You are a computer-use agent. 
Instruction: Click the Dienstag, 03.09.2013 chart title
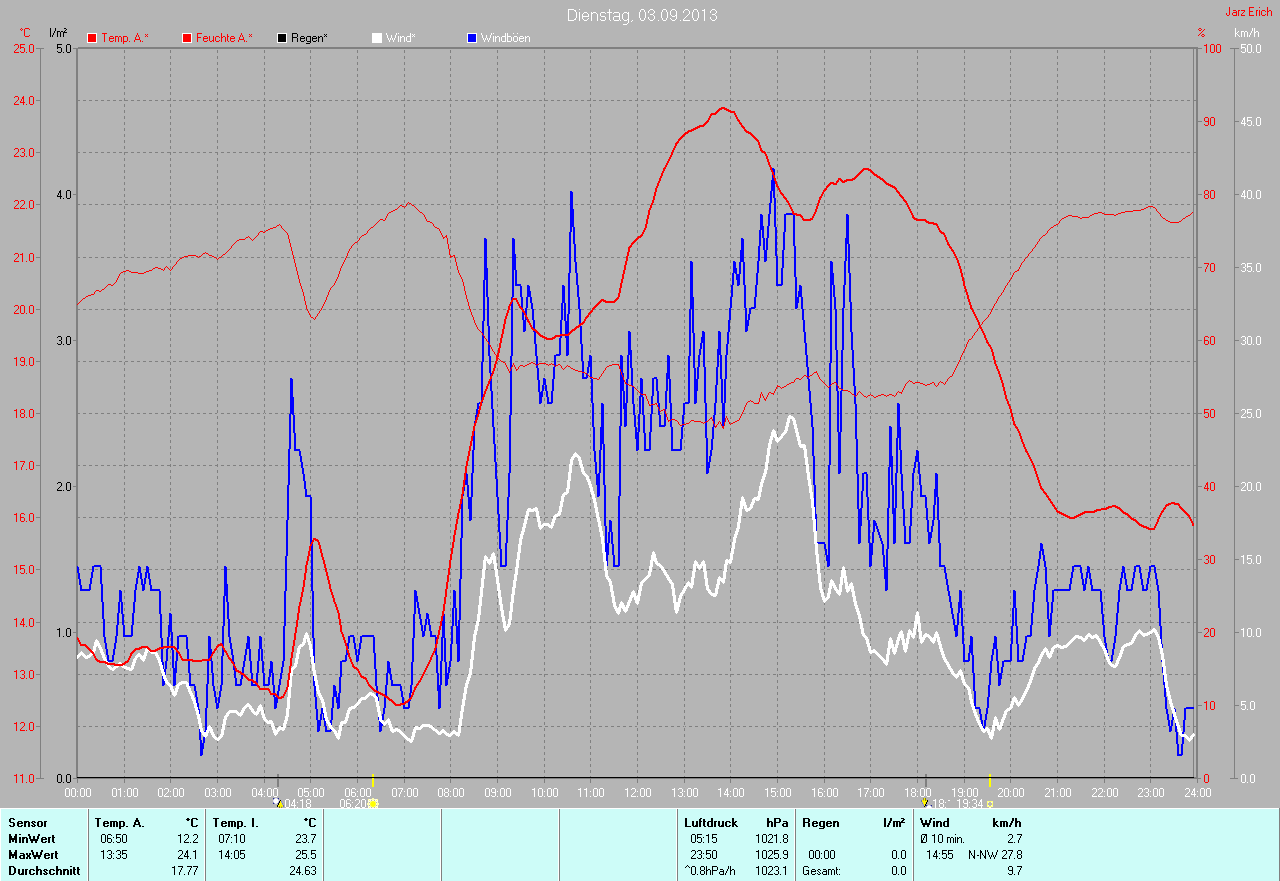(x=641, y=15)
